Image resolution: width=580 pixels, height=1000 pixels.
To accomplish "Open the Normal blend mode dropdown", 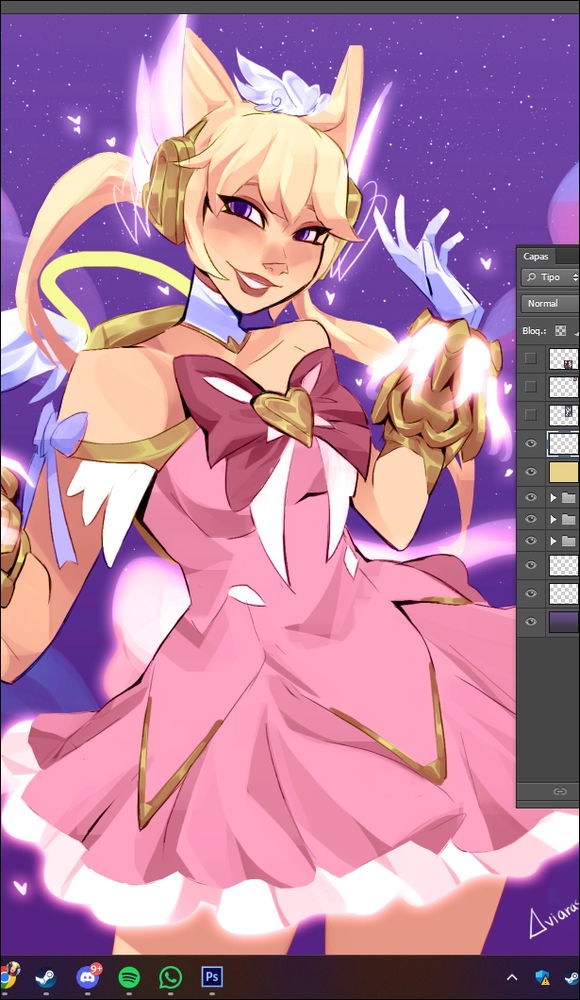I will (x=550, y=304).
